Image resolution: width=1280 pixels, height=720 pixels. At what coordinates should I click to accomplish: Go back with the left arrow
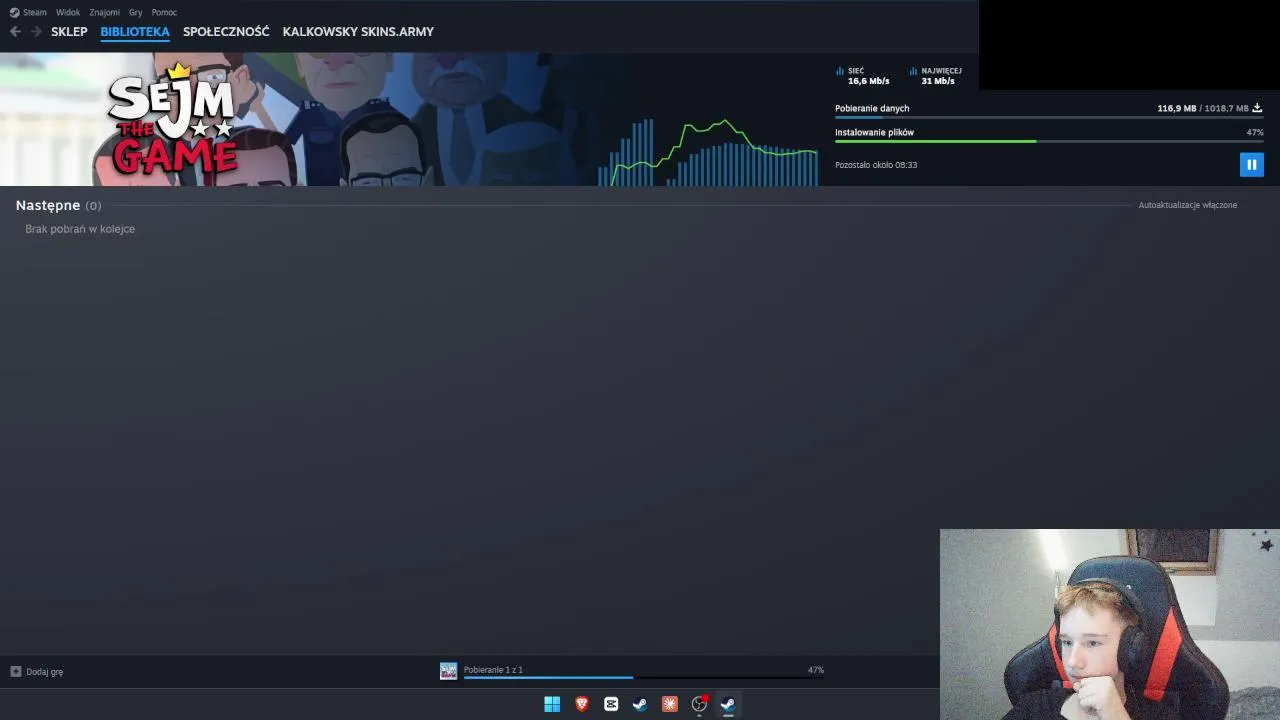(15, 32)
